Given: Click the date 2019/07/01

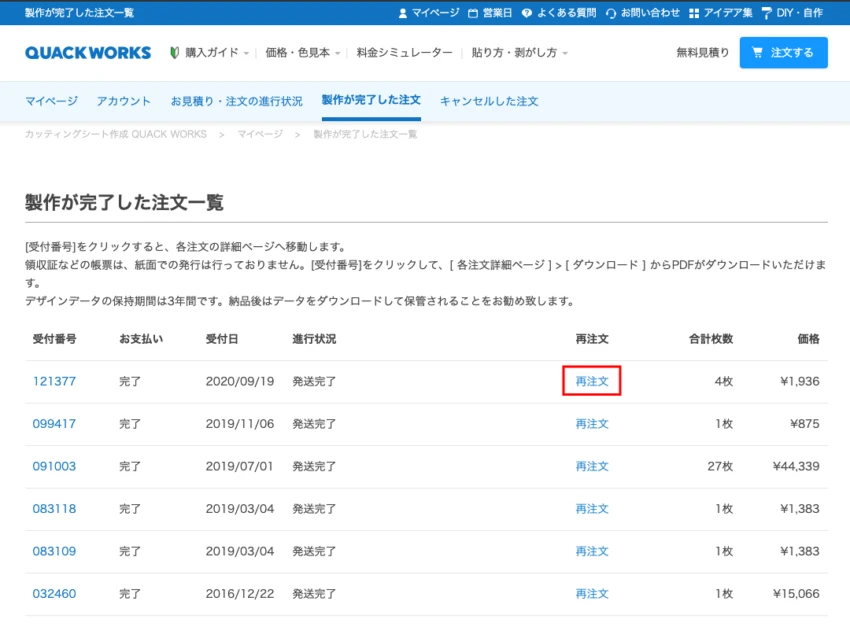Looking at the screenshot, I should pos(240,466).
